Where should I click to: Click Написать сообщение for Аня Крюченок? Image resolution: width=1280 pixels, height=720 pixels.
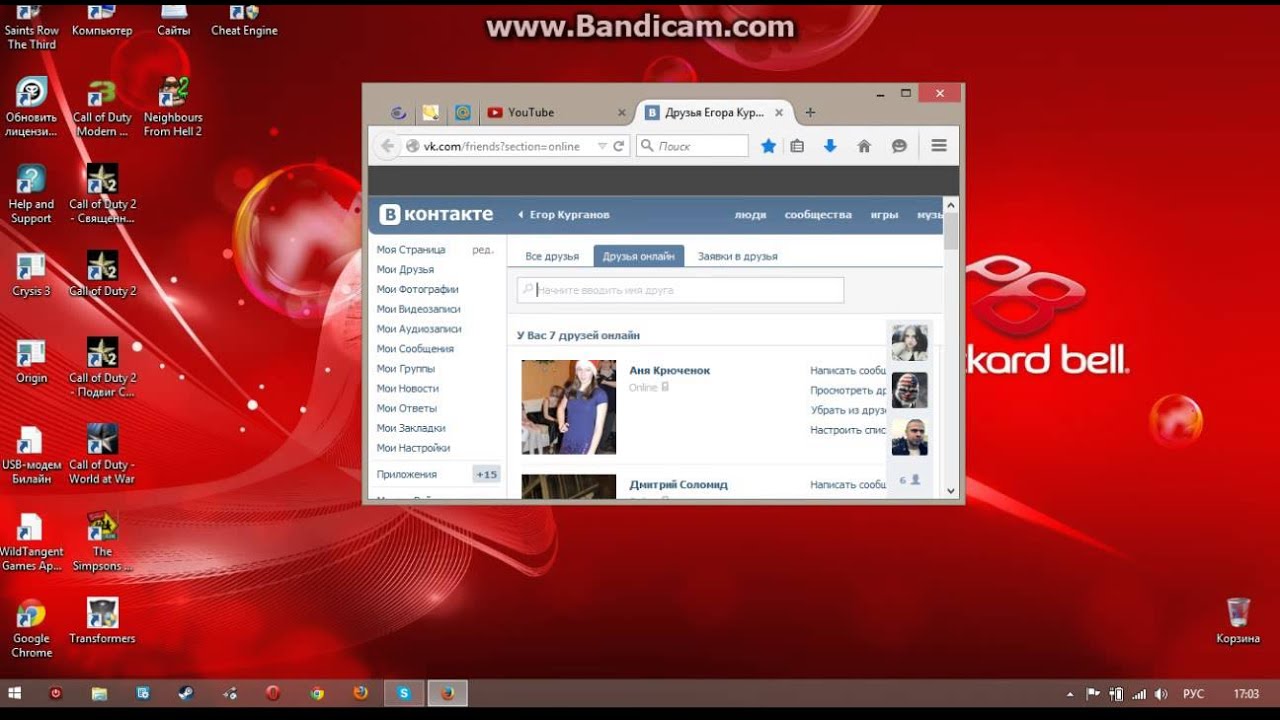(x=848, y=371)
